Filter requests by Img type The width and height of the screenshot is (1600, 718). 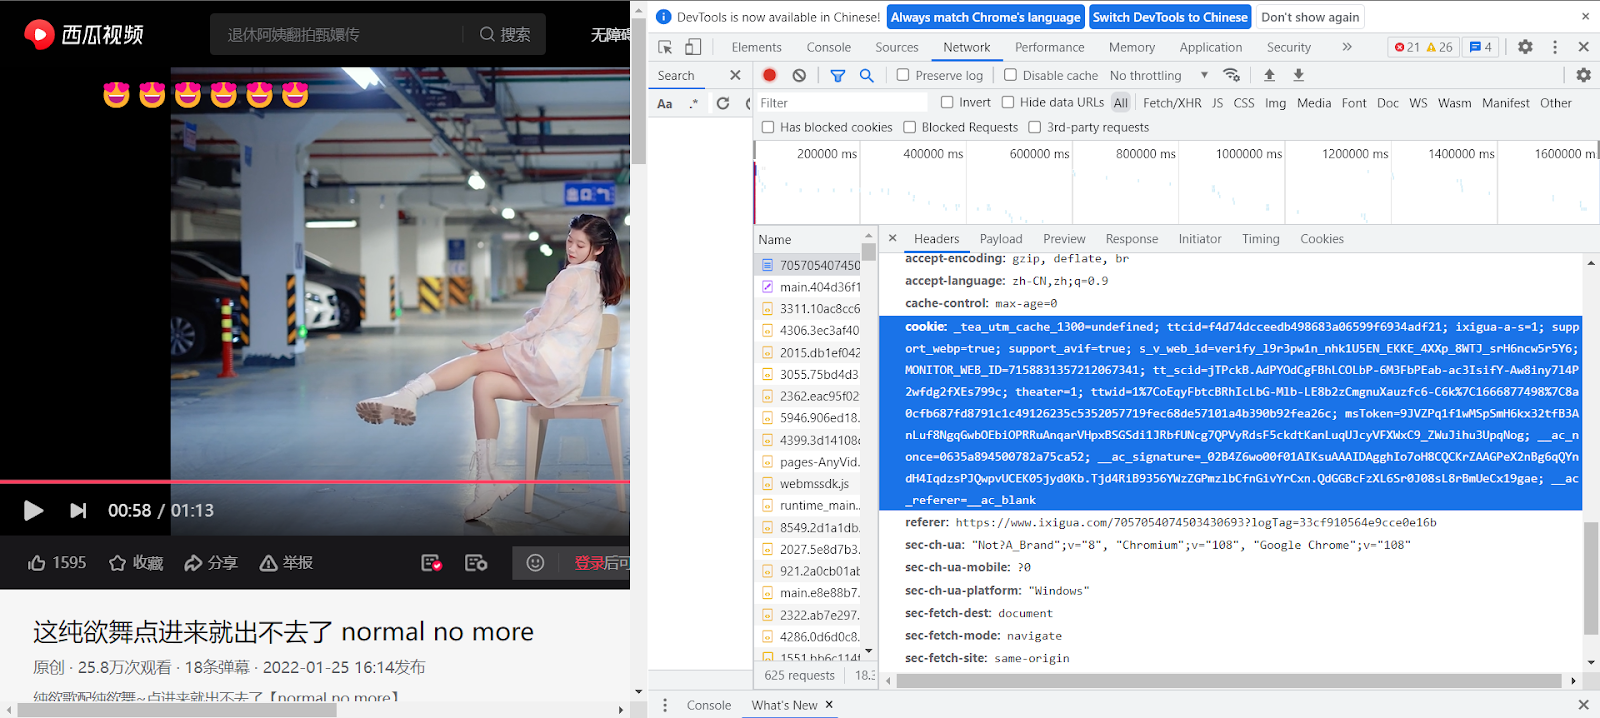coord(1275,103)
